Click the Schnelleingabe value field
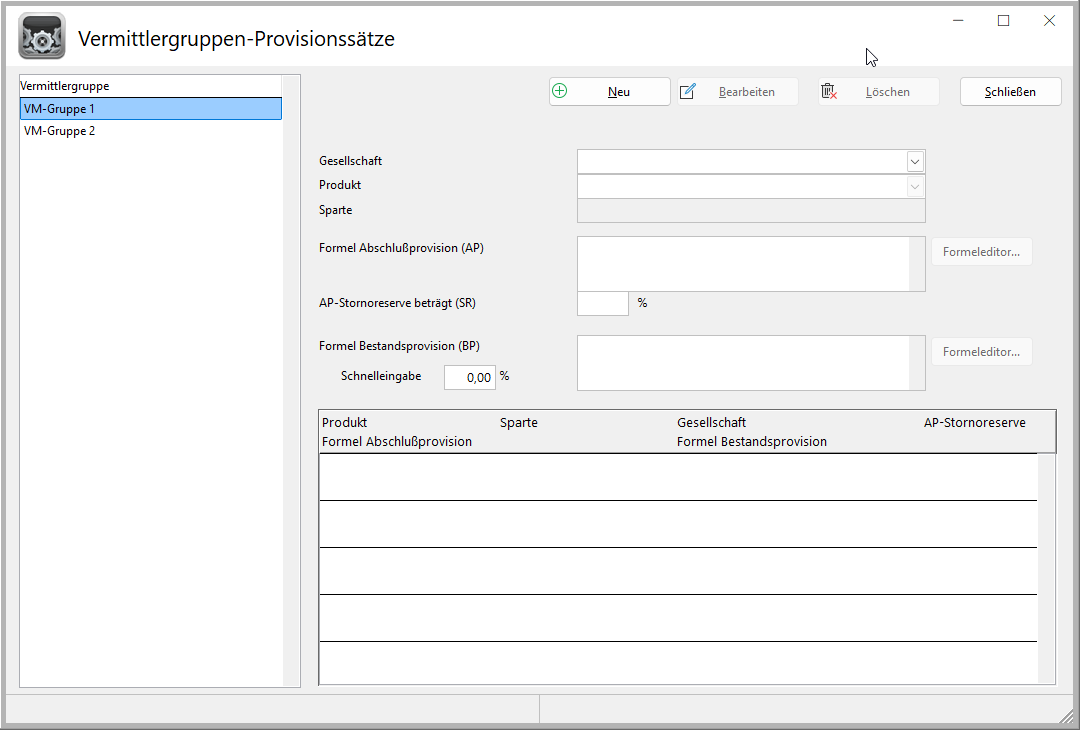This screenshot has height=730, width=1080. point(470,377)
